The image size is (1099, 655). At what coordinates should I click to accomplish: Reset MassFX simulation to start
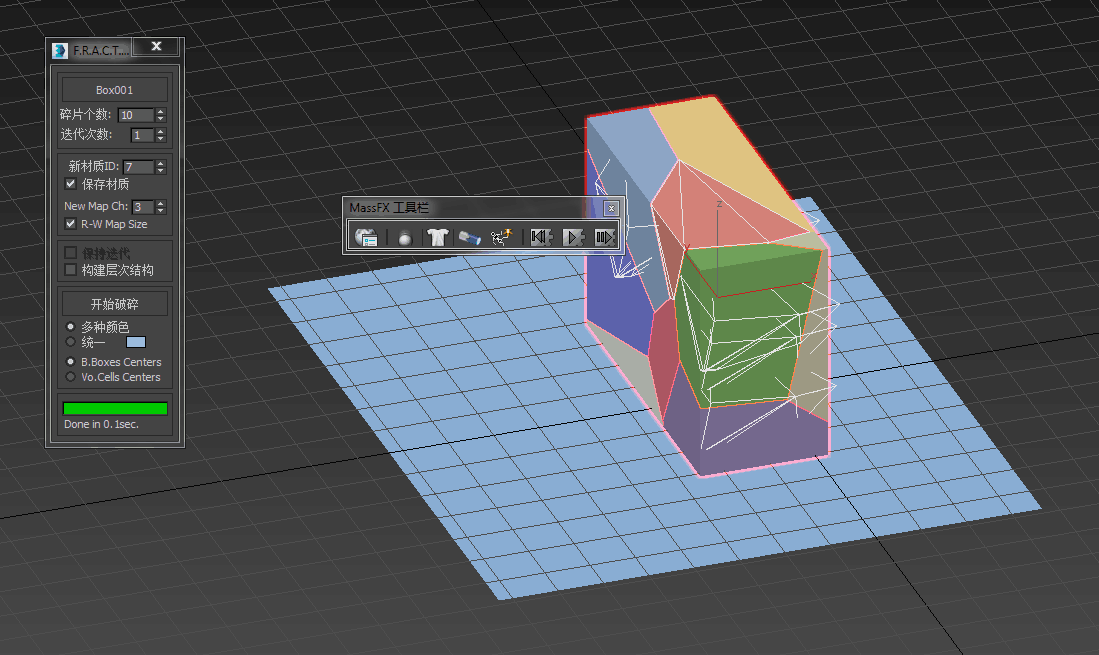[x=540, y=237]
